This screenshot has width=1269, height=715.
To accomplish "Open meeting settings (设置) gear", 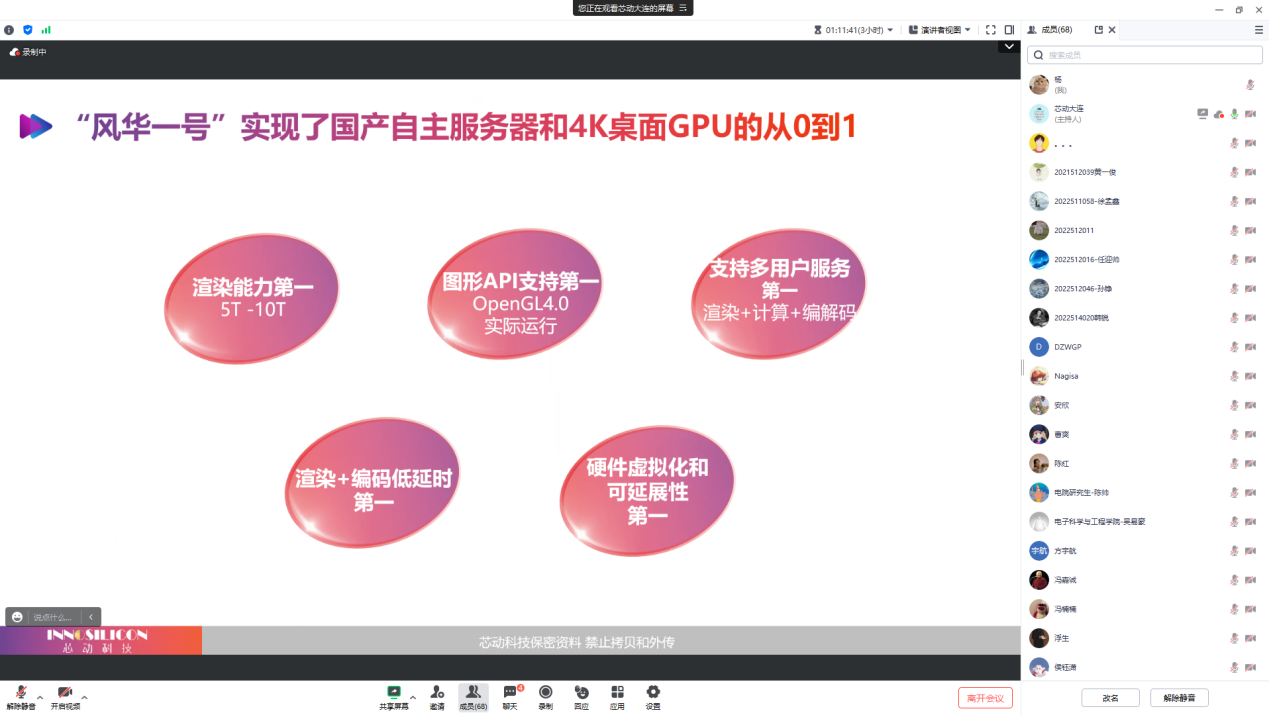I will coord(653,696).
